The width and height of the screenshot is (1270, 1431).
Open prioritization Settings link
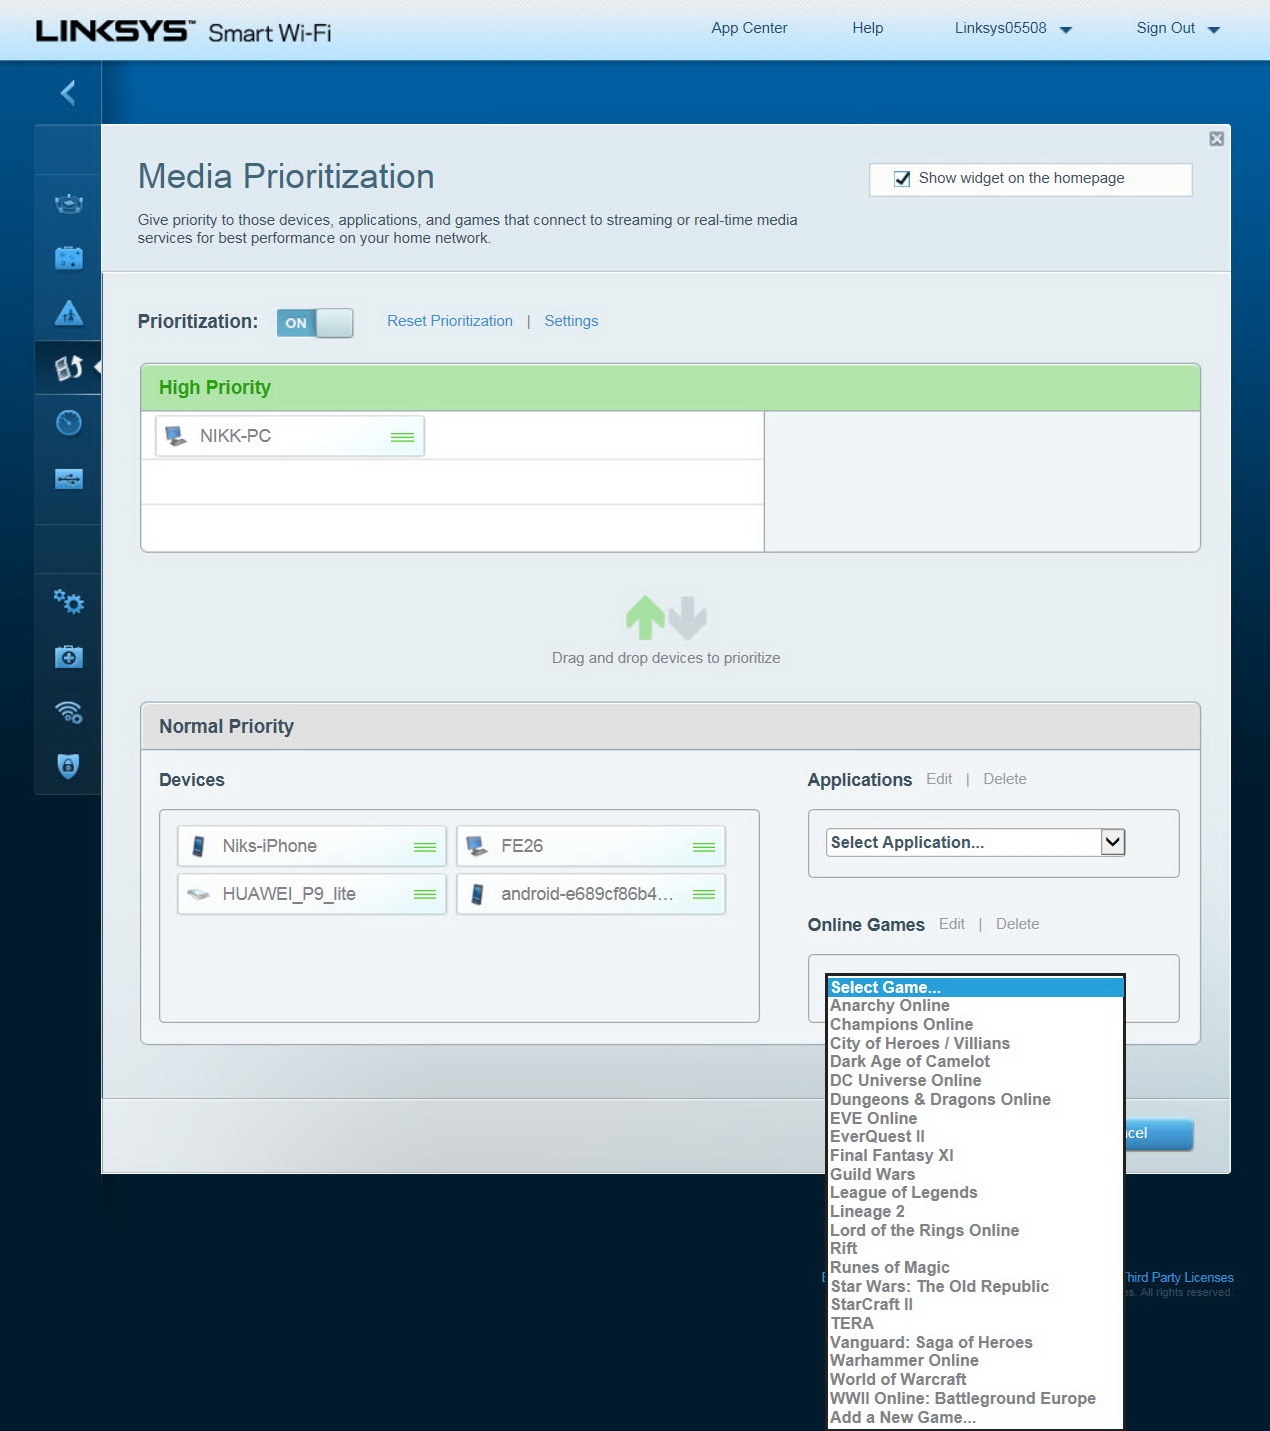pyautogui.click(x=571, y=321)
